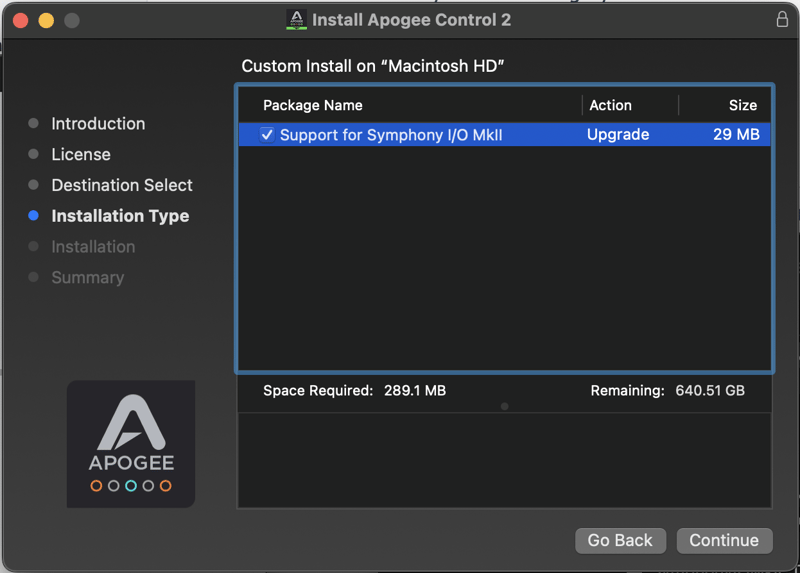Click the 29 MB size cell
This screenshot has height=573, width=800.
(x=736, y=134)
